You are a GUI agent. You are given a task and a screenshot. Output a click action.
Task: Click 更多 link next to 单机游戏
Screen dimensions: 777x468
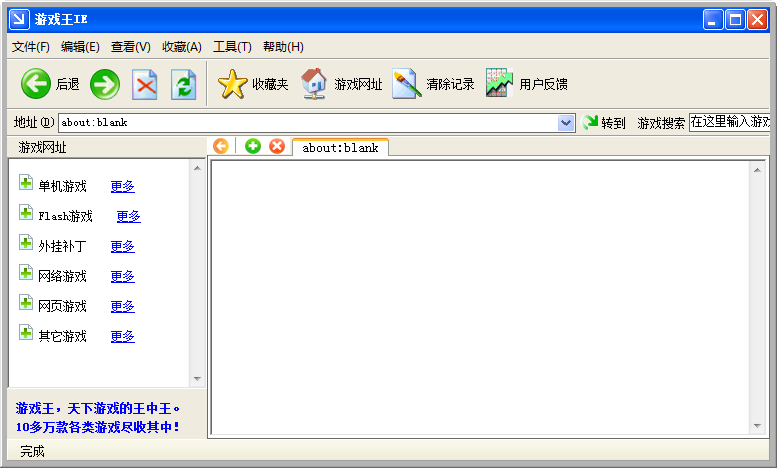(122, 186)
